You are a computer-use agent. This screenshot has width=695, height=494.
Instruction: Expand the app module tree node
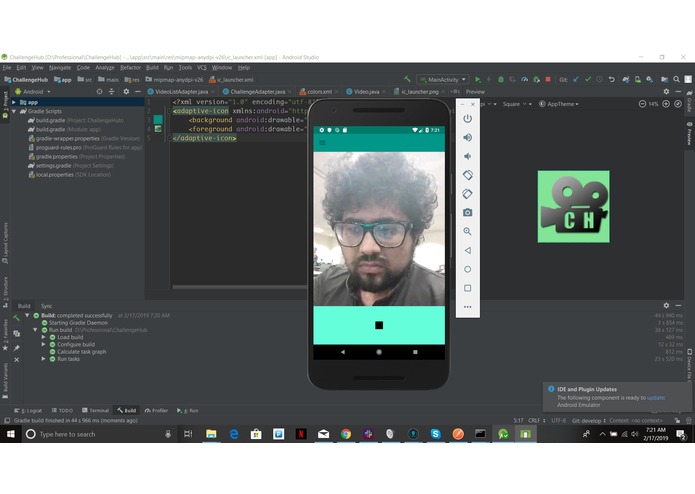pos(14,102)
